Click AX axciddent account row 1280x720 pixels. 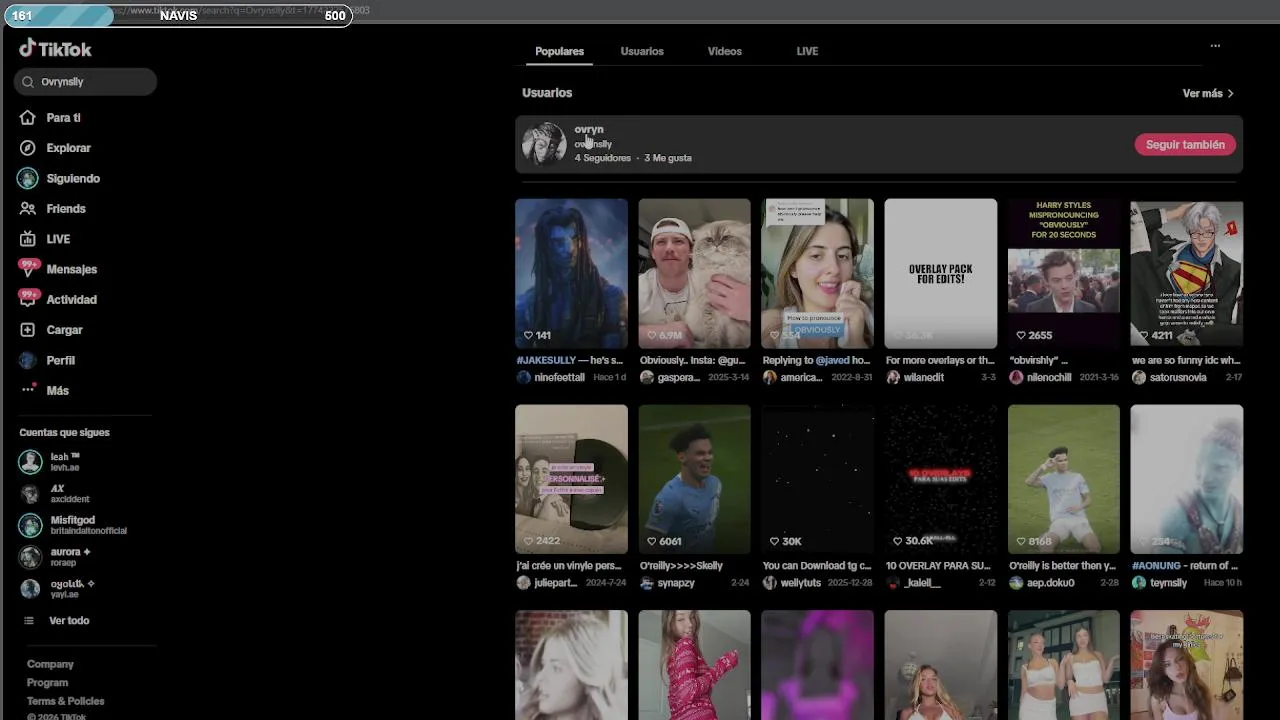click(85, 494)
